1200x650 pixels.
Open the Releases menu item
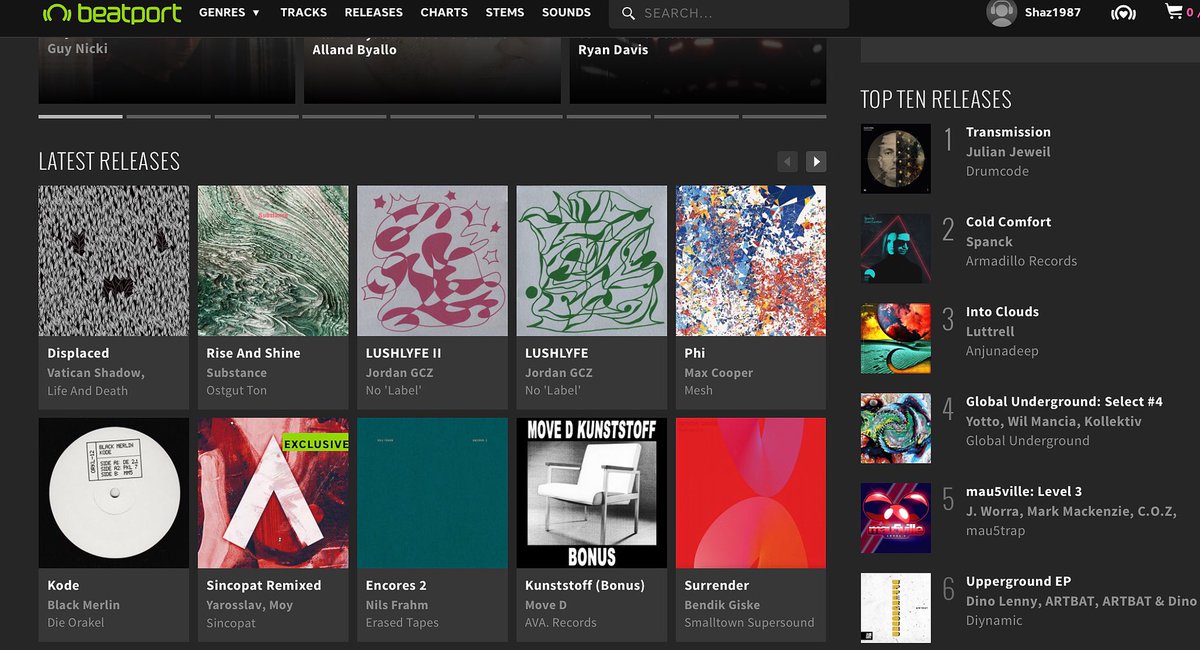(373, 13)
